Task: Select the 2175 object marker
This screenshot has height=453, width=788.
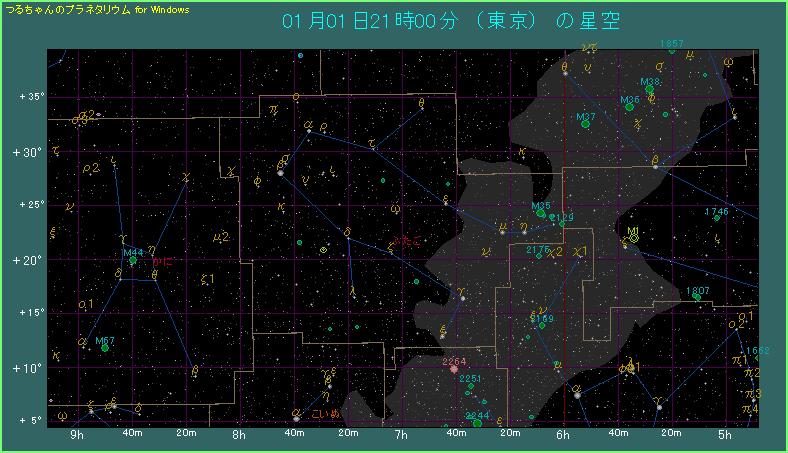Action: pos(538,256)
